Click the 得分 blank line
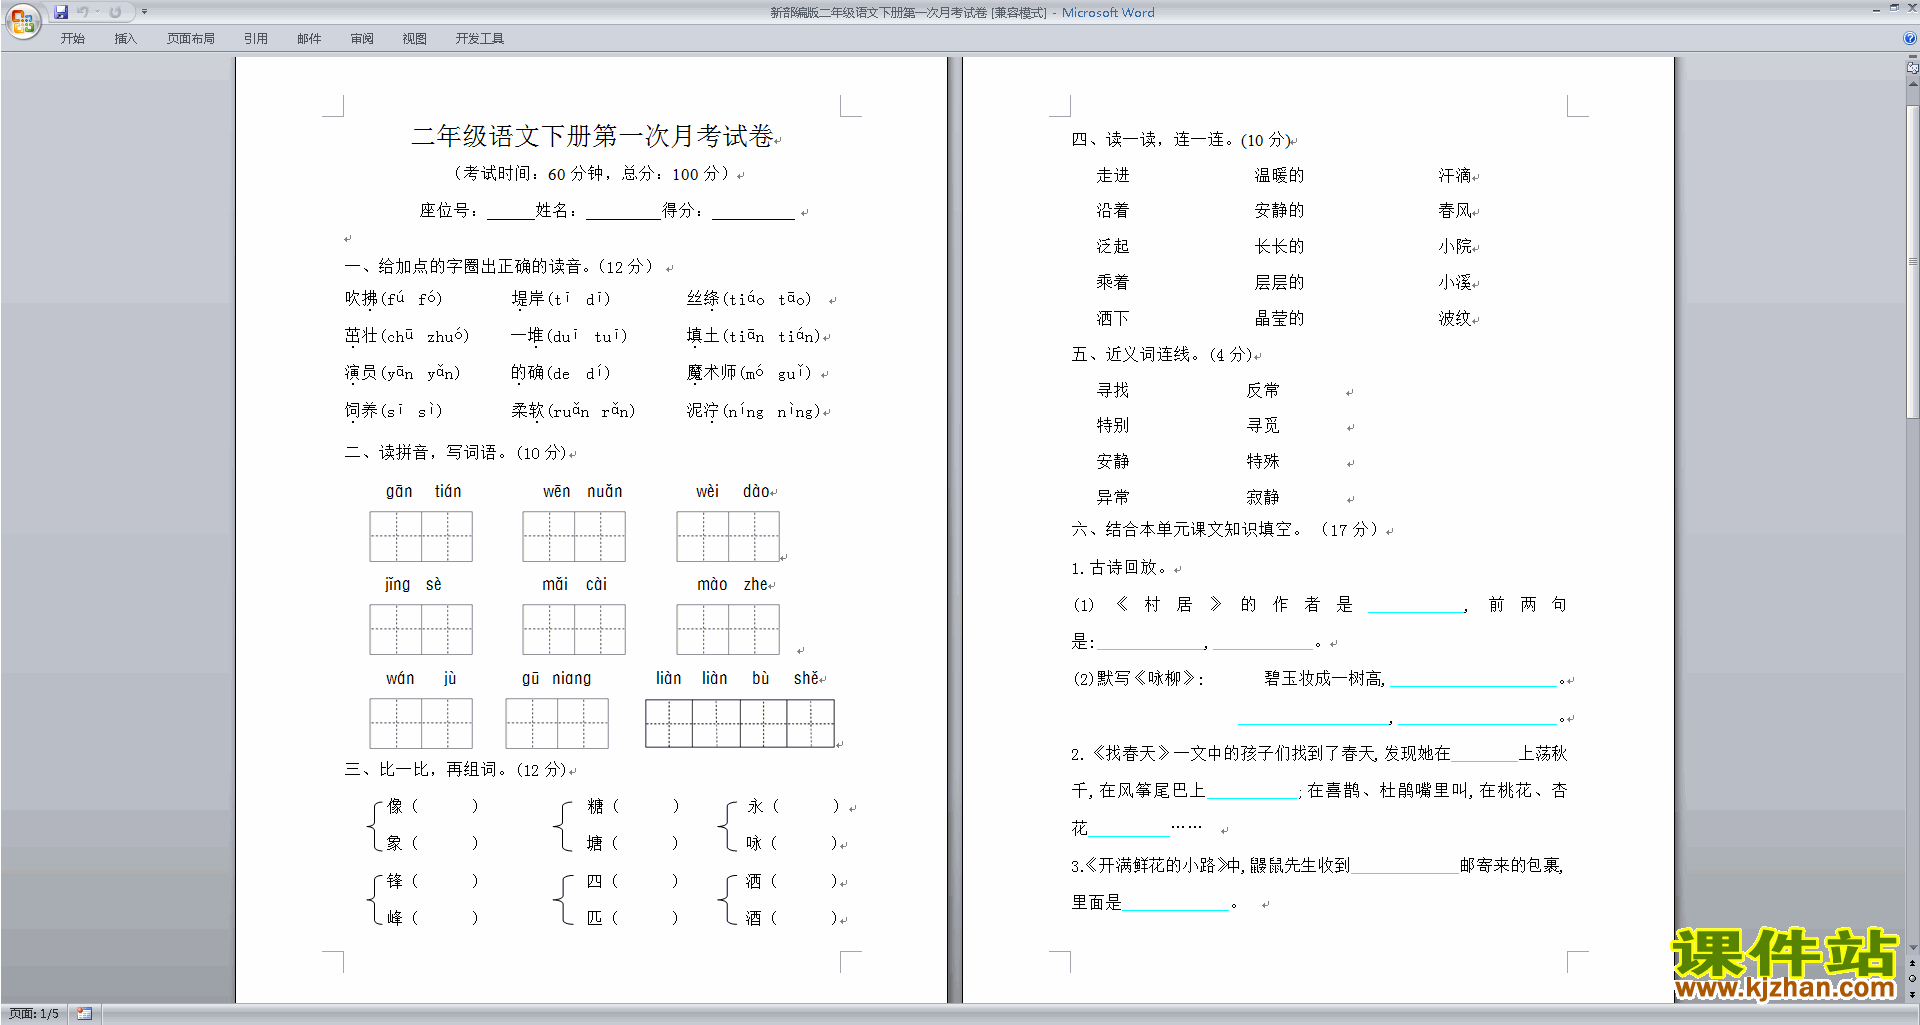1920x1025 pixels. (753, 212)
